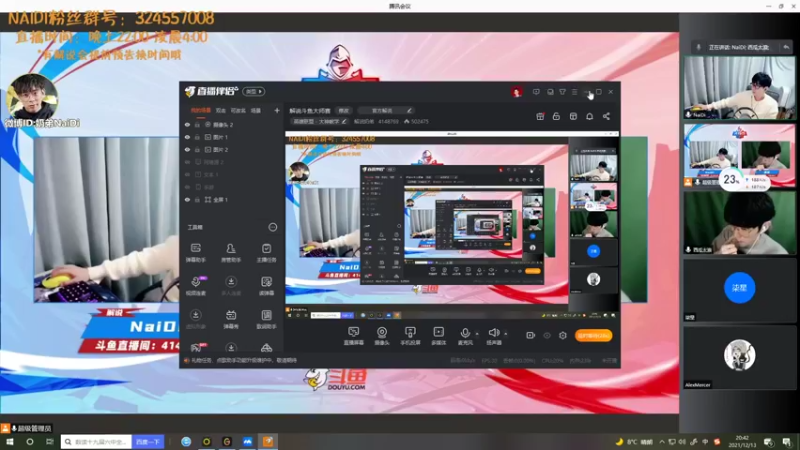
Task: Click the 修改 button beside stream title
Action: (343, 110)
